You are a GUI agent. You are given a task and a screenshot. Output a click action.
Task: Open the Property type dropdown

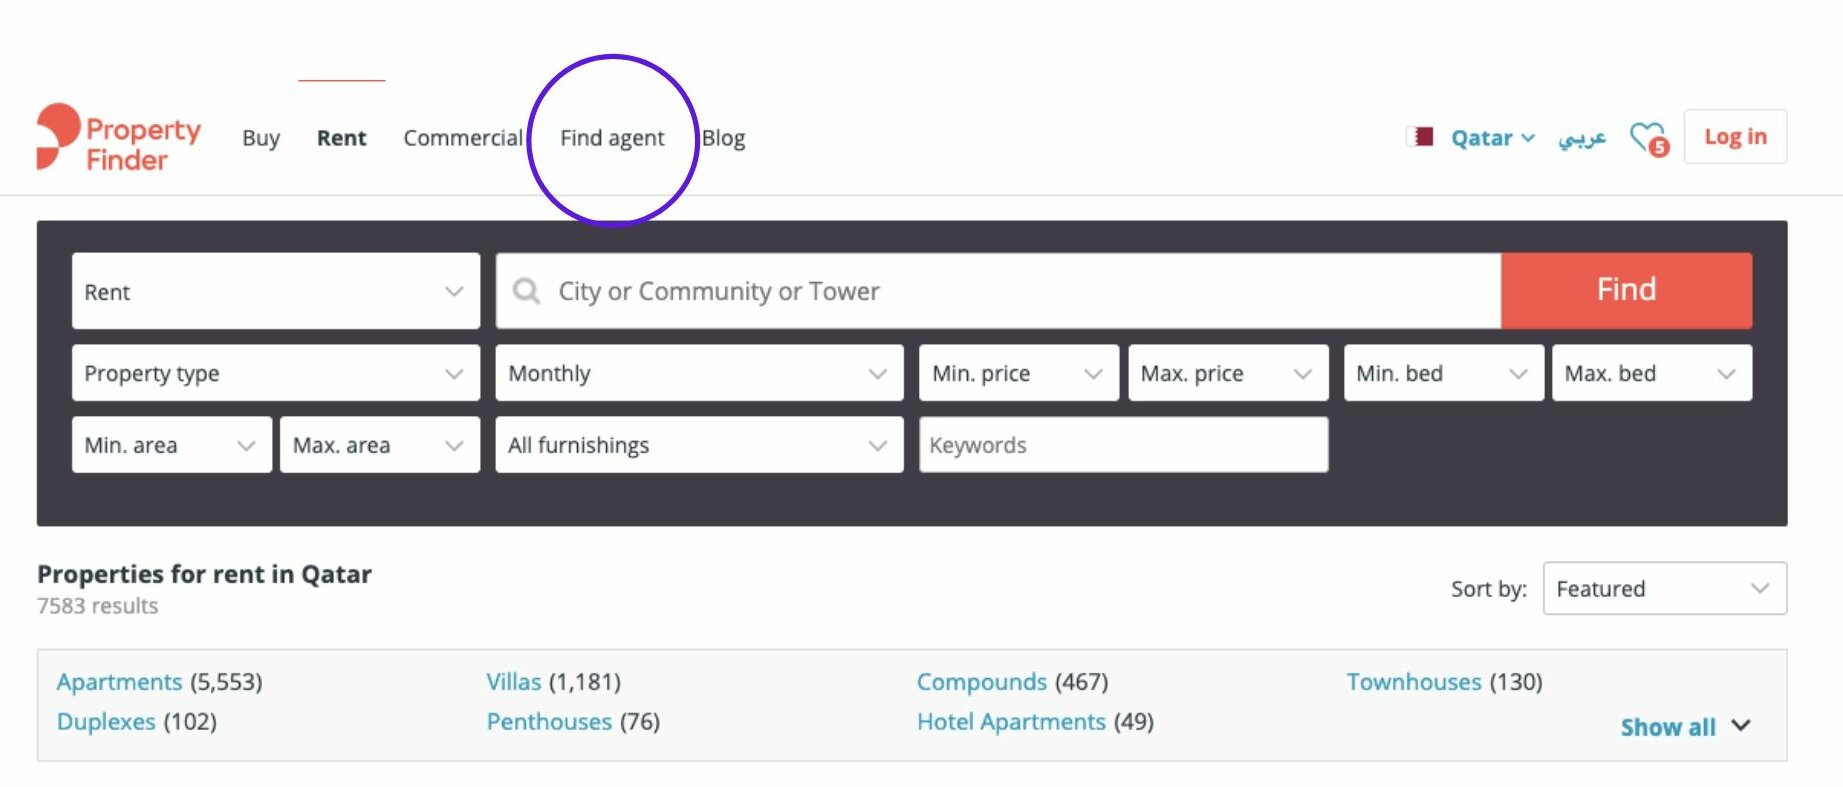(275, 373)
